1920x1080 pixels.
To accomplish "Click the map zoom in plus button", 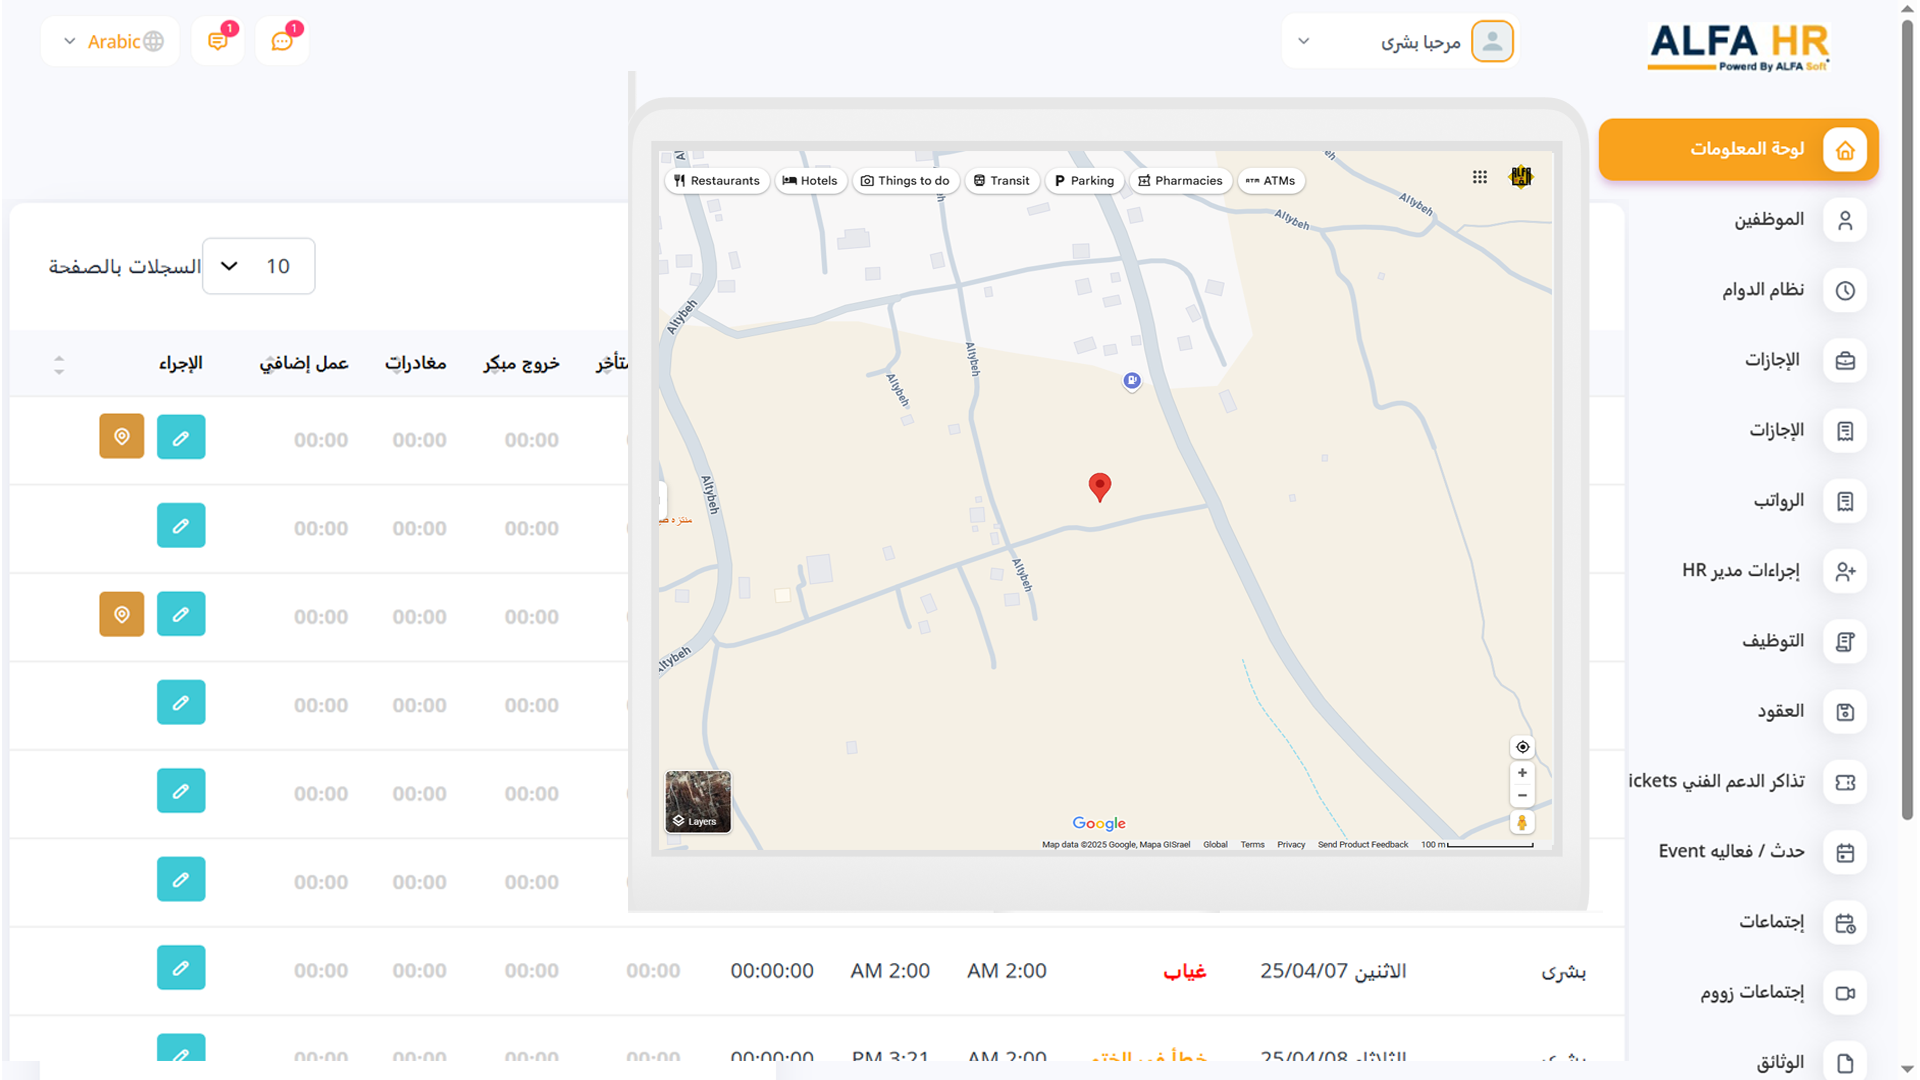I will click(1522, 773).
